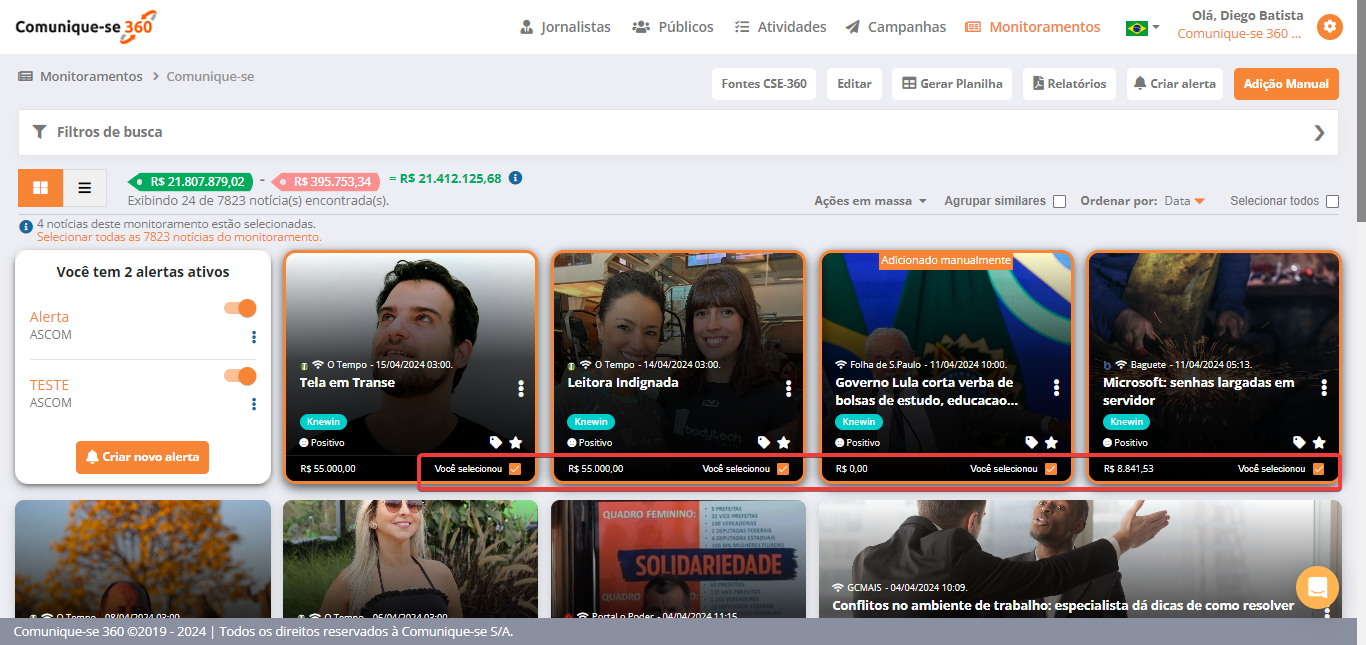Screen dimensions: 1366x645
Task: Uncheck selection on Microsoft senhas card
Action: point(1319,469)
